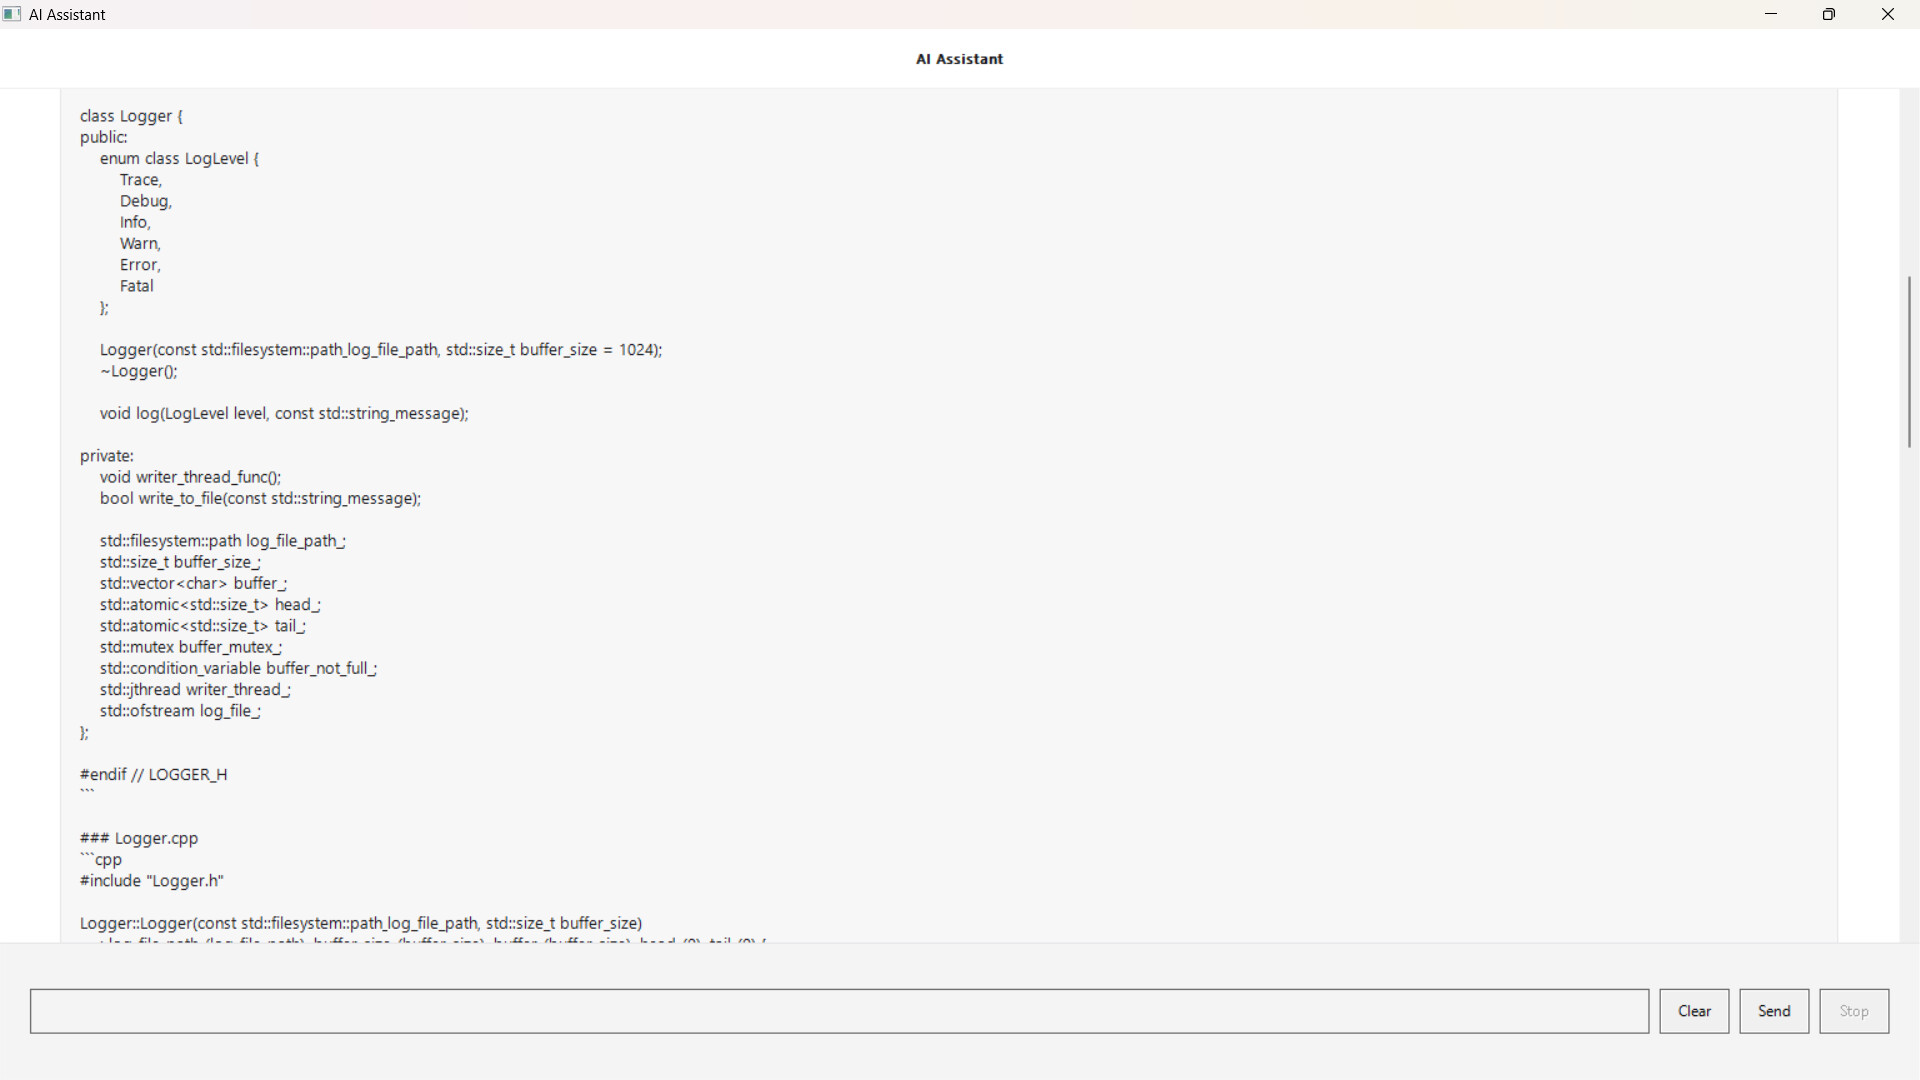This screenshot has width=1920, height=1080.
Task: Click the AI Assistant app icon in title bar
Action: [x=12, y=14]
